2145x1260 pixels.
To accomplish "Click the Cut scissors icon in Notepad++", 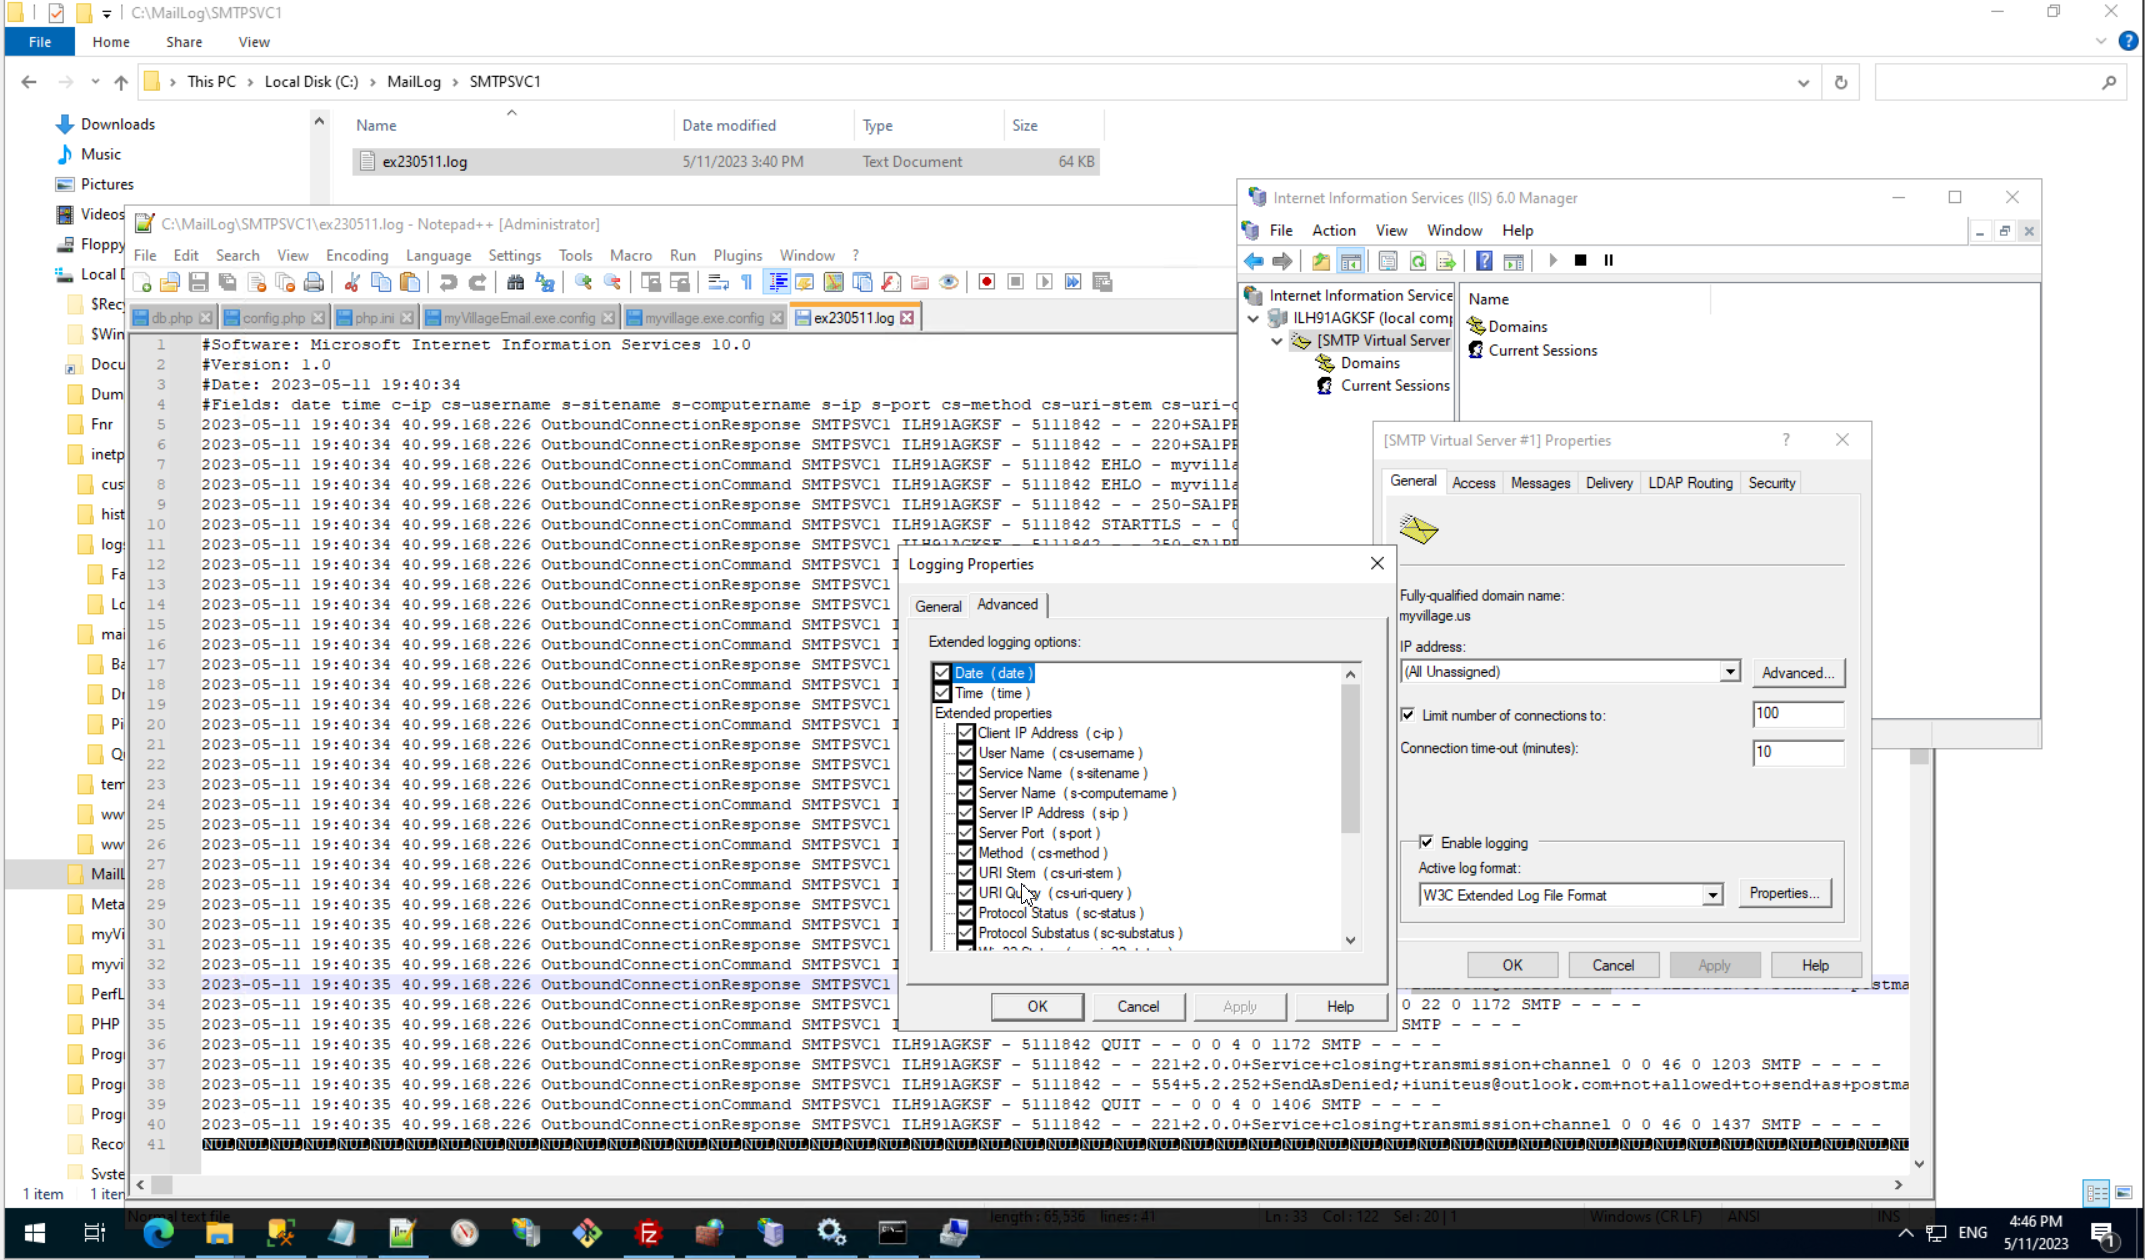I will click(x=352, y=283).
